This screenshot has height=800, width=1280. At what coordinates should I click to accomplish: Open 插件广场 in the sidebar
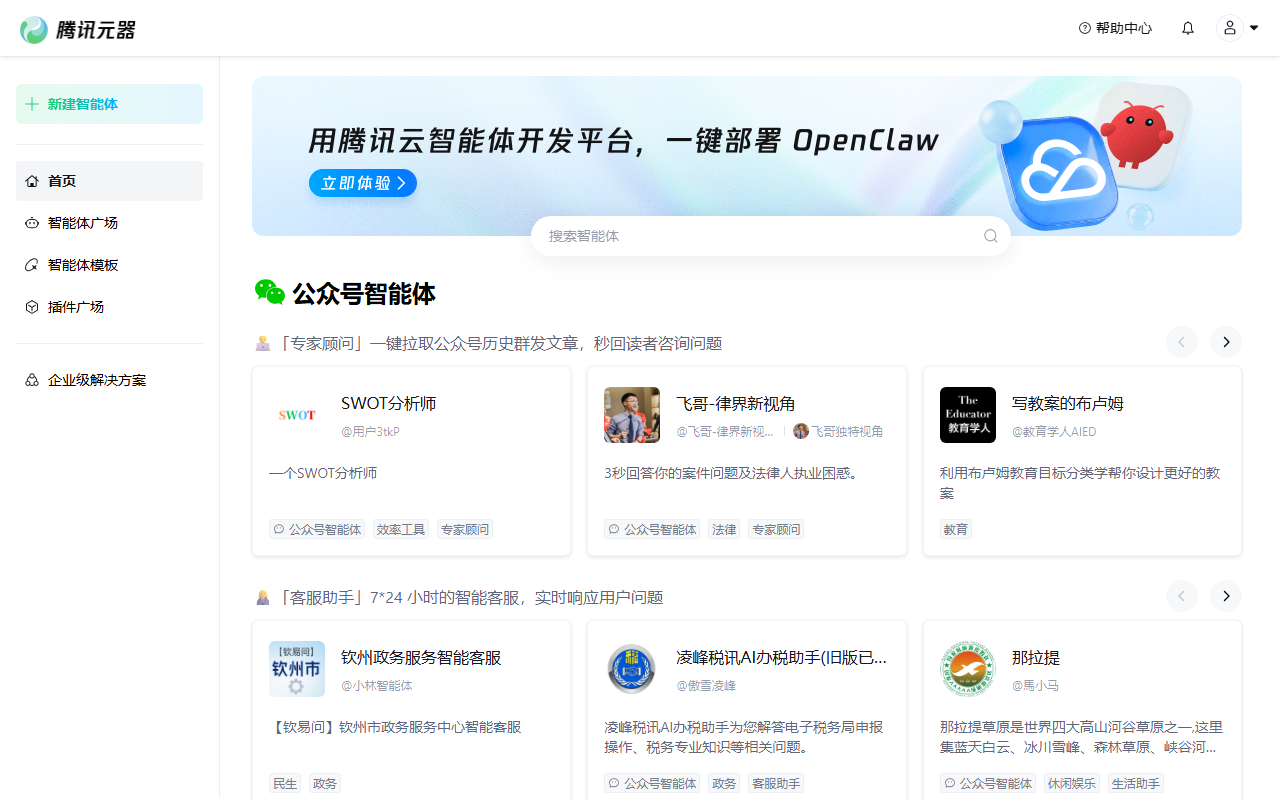coord(109,307)
